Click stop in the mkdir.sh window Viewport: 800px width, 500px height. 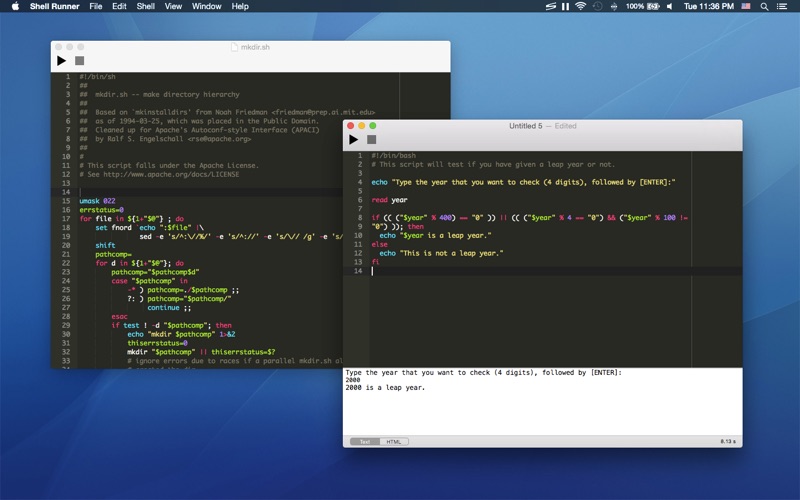pos(79,61)
